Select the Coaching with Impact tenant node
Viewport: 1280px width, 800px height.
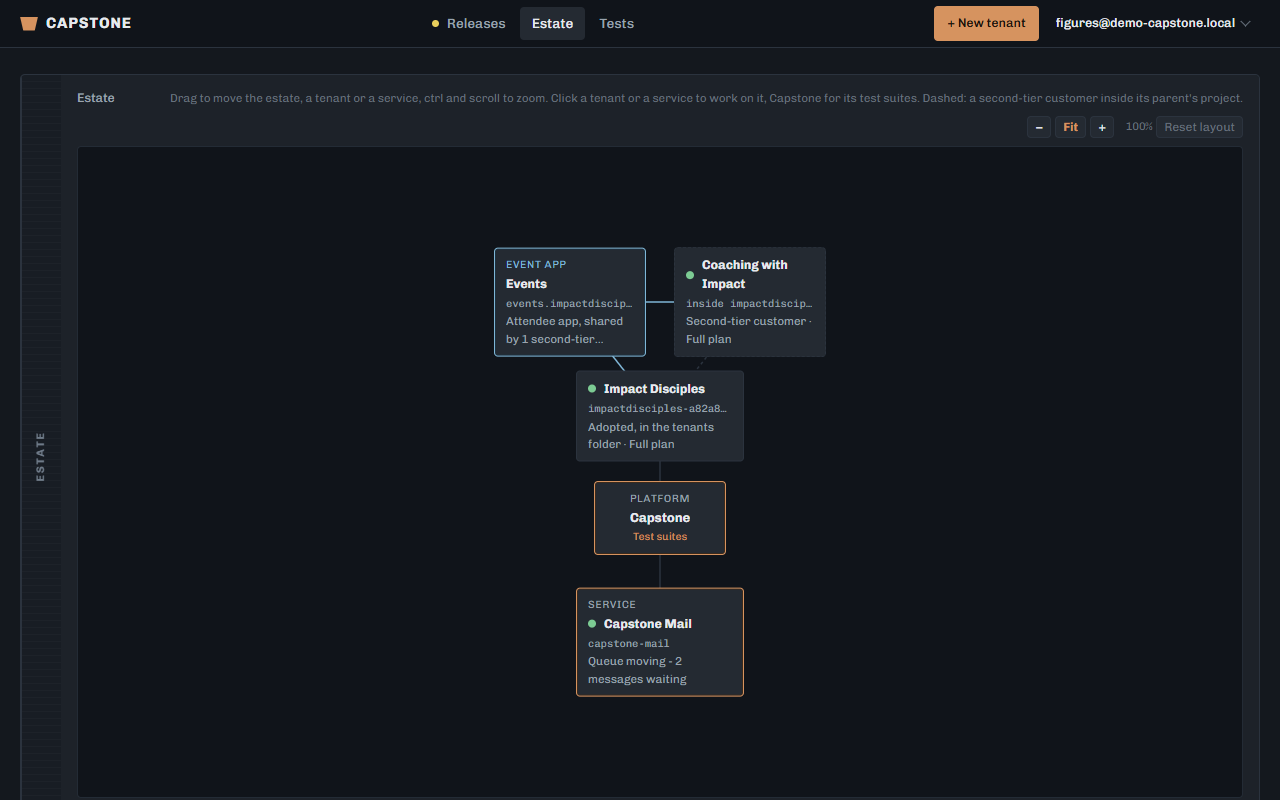(x=750, y=302)
